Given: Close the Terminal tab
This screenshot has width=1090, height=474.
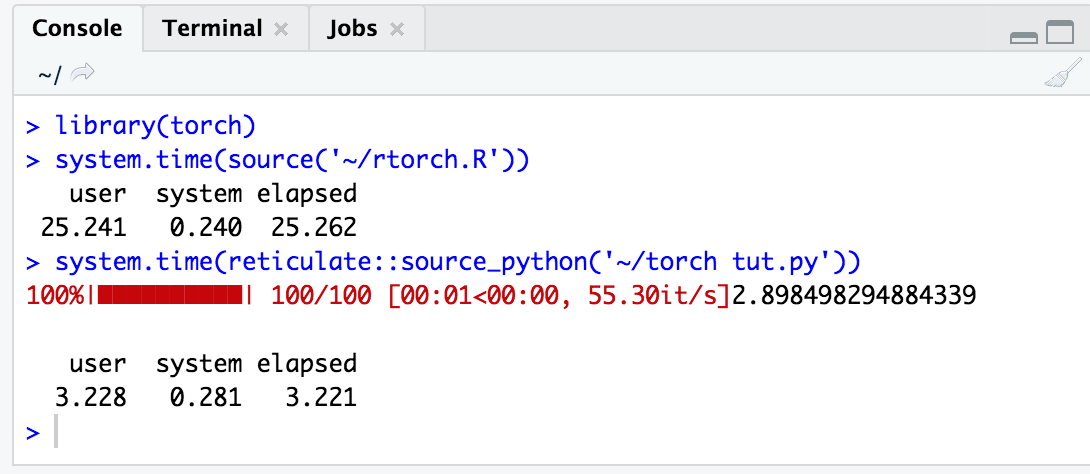Looking at the screenshot, I should tap(281, 29).
